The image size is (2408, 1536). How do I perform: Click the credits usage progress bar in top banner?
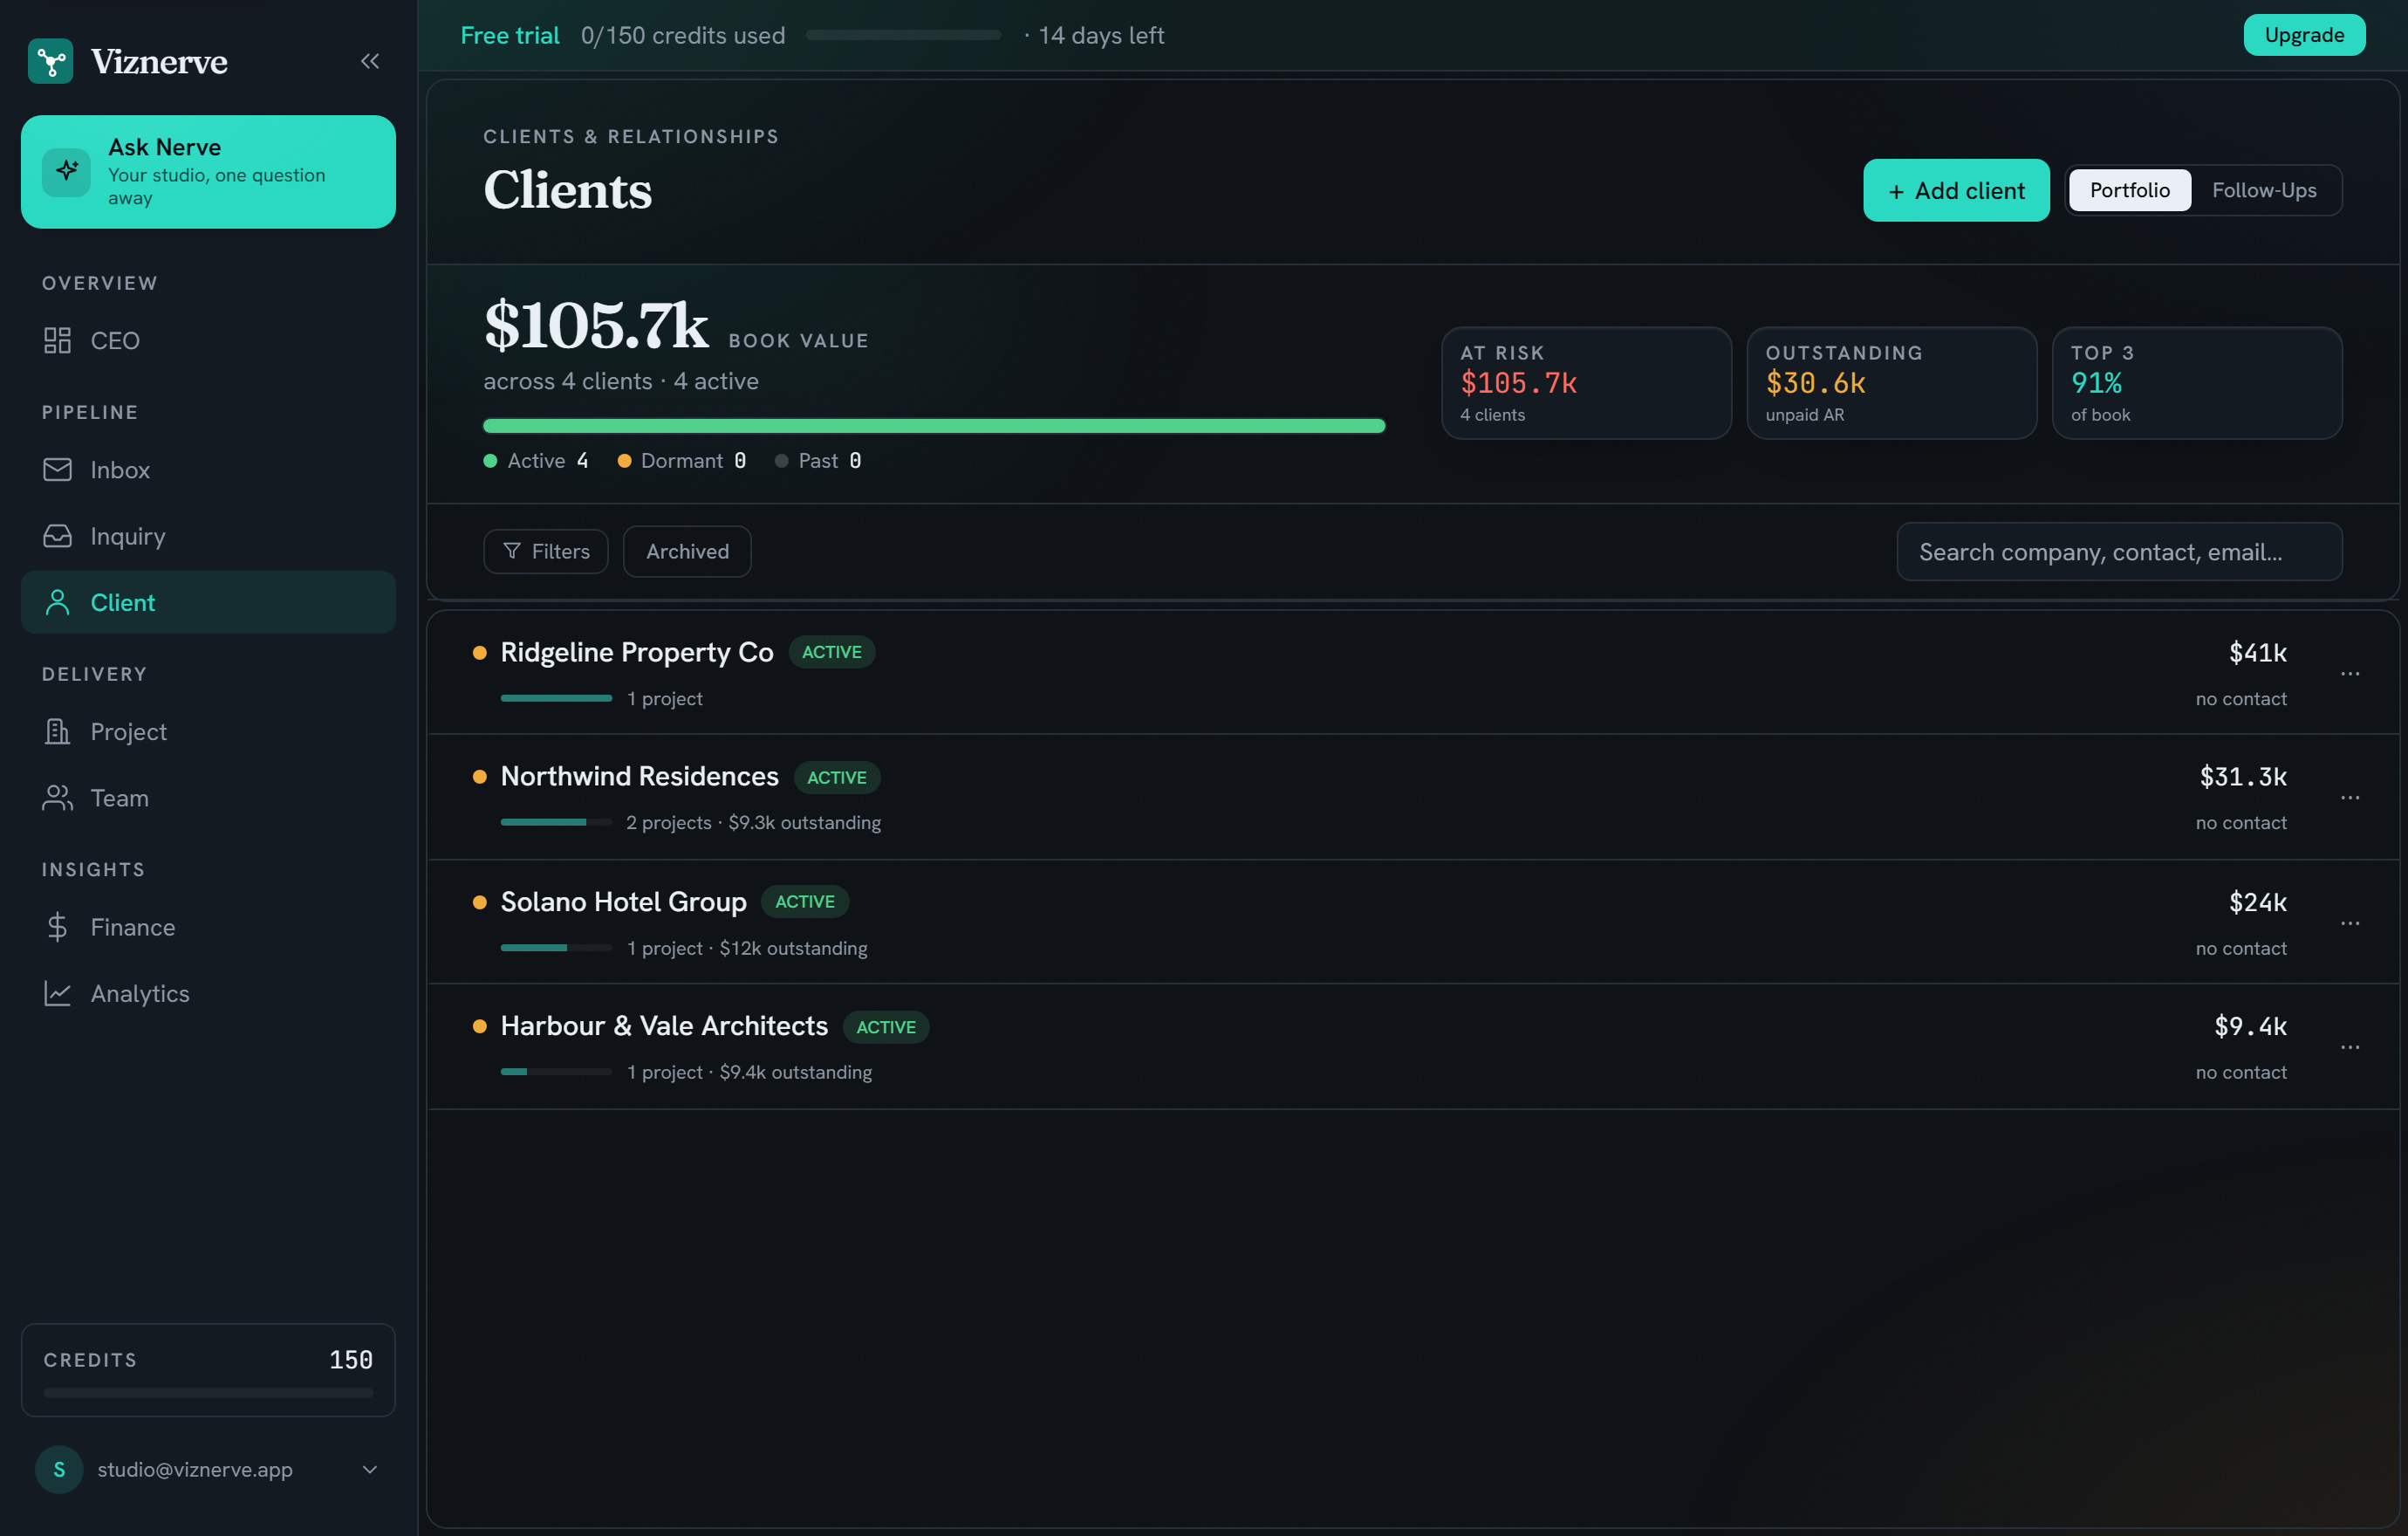tap(903, 35)
